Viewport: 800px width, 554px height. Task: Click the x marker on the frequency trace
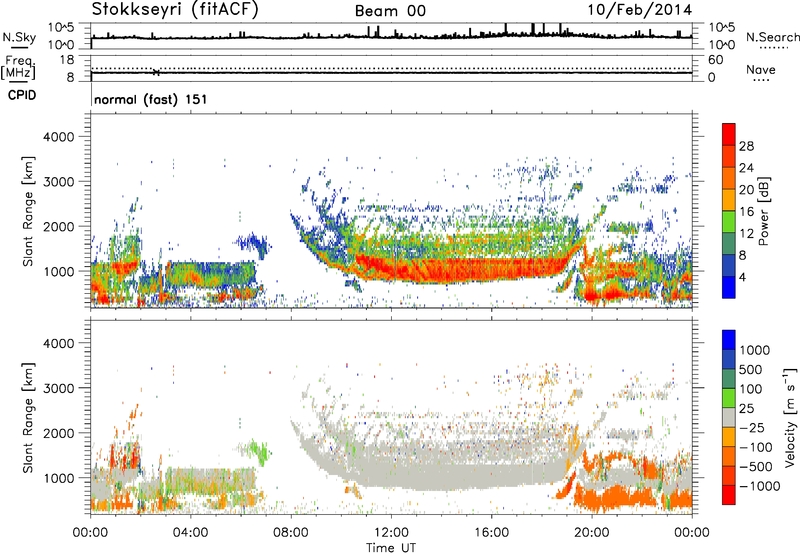(156, 72)
